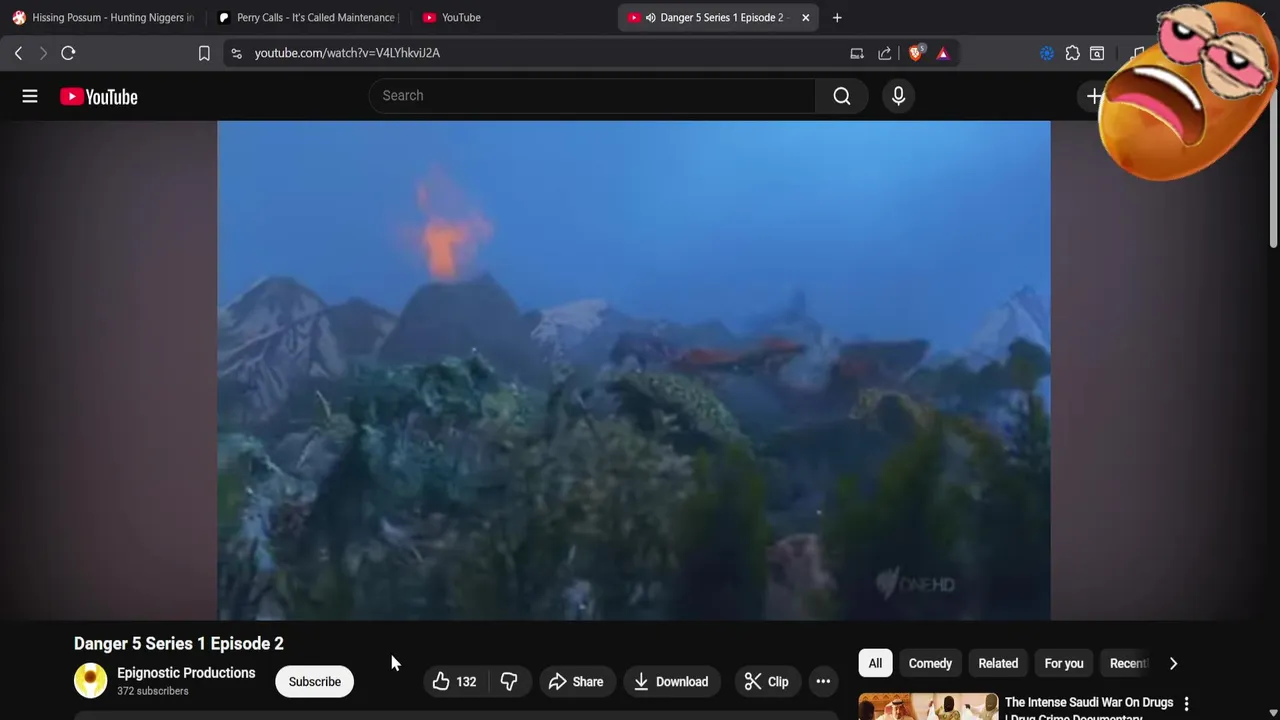This screenshot has width=1280, height=720.
Task: Select the All filter chip
Action: point(875,663)
